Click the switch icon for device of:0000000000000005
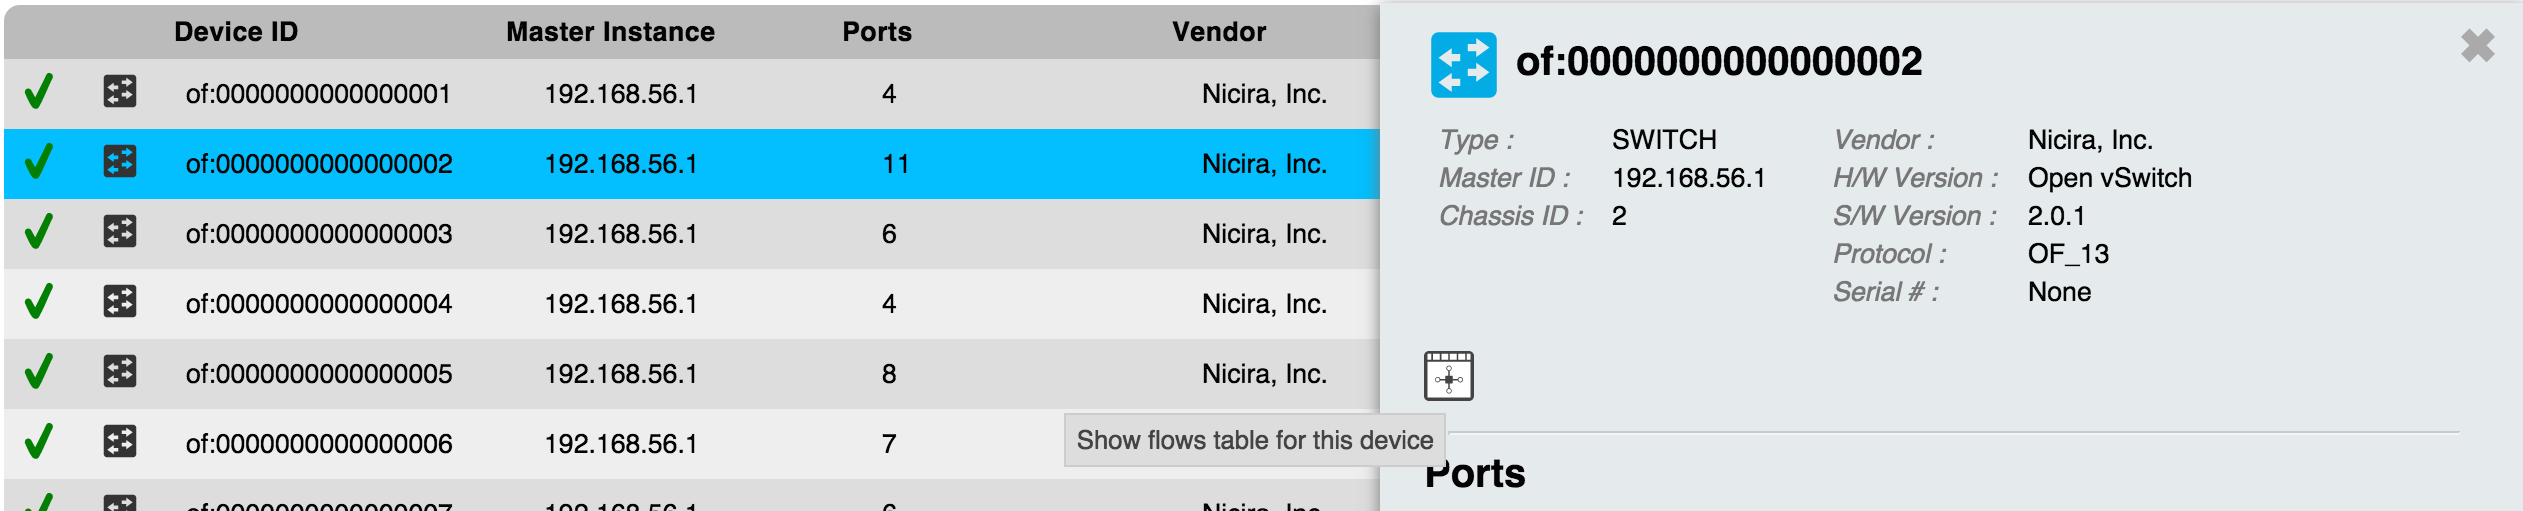This screenshot has width=2523, height=511. point(120,372)
